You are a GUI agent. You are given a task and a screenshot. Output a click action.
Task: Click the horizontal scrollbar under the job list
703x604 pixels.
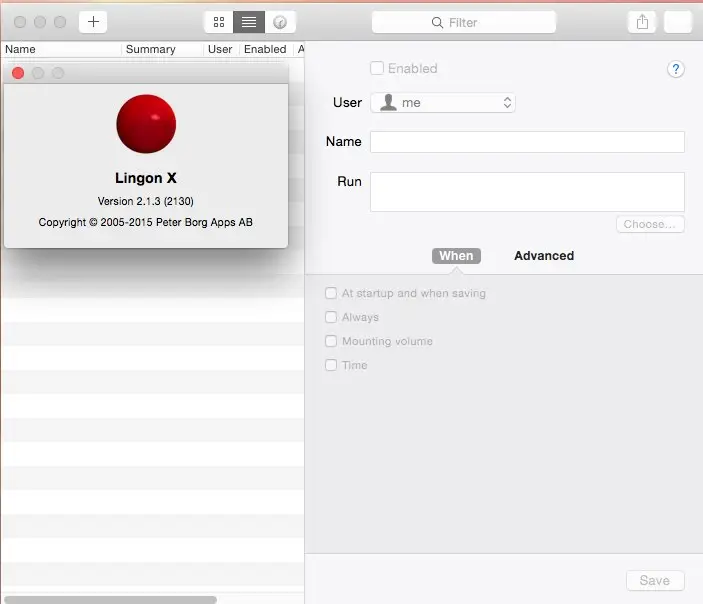click(x=110, y=600)
